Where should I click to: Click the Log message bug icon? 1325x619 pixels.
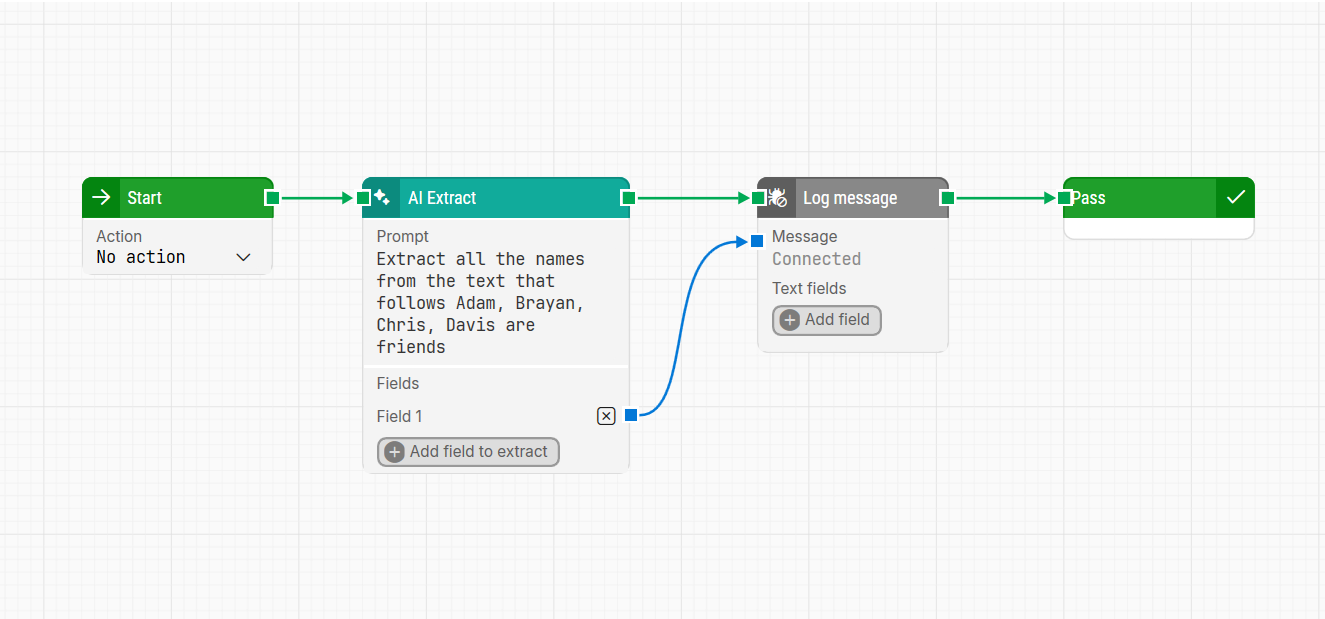(777, 198)
